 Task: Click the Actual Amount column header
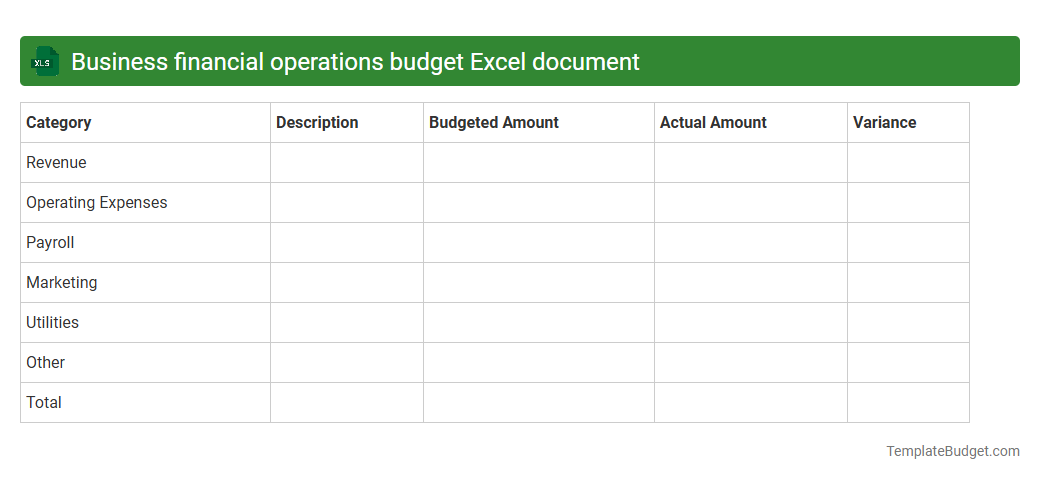click(x=751, y=123)
